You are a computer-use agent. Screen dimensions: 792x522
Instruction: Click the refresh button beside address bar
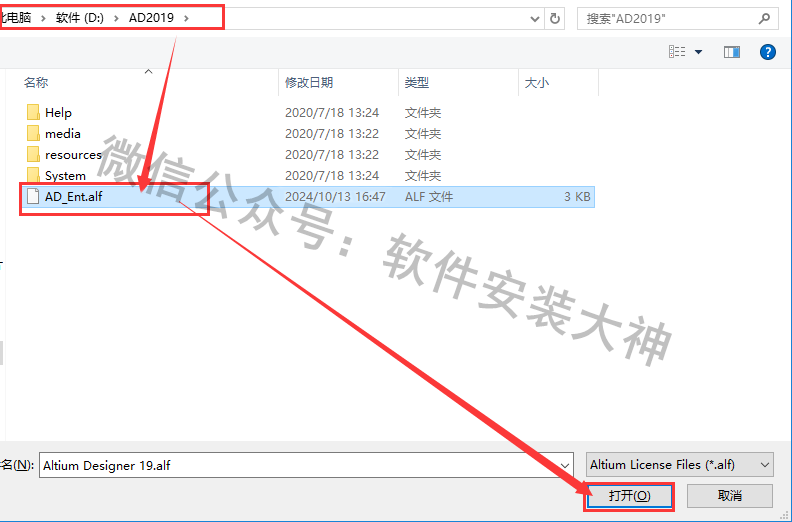[555, 18]
